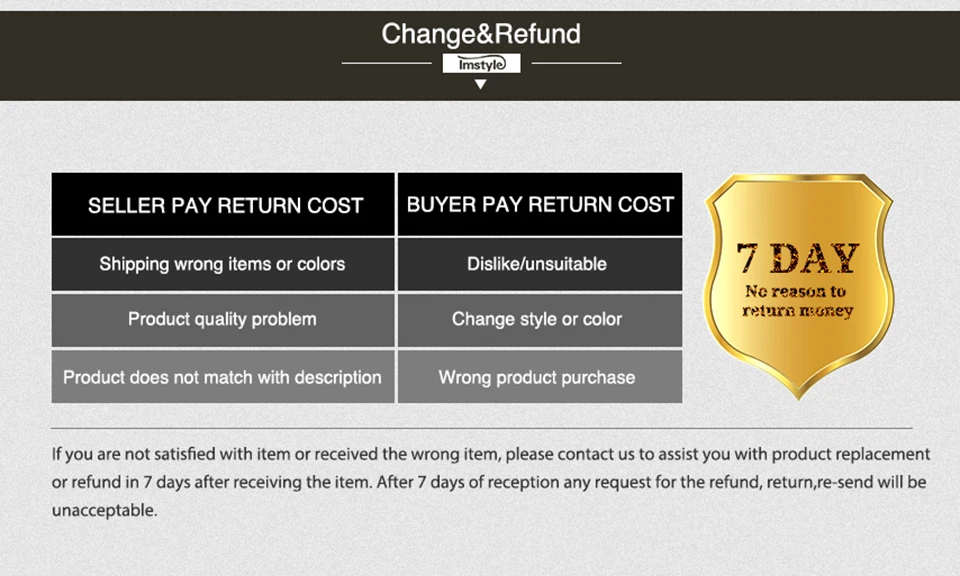Click the decorative line left of Imstyle logo
This screenshot has width=960, height=576.
(386, 63)
